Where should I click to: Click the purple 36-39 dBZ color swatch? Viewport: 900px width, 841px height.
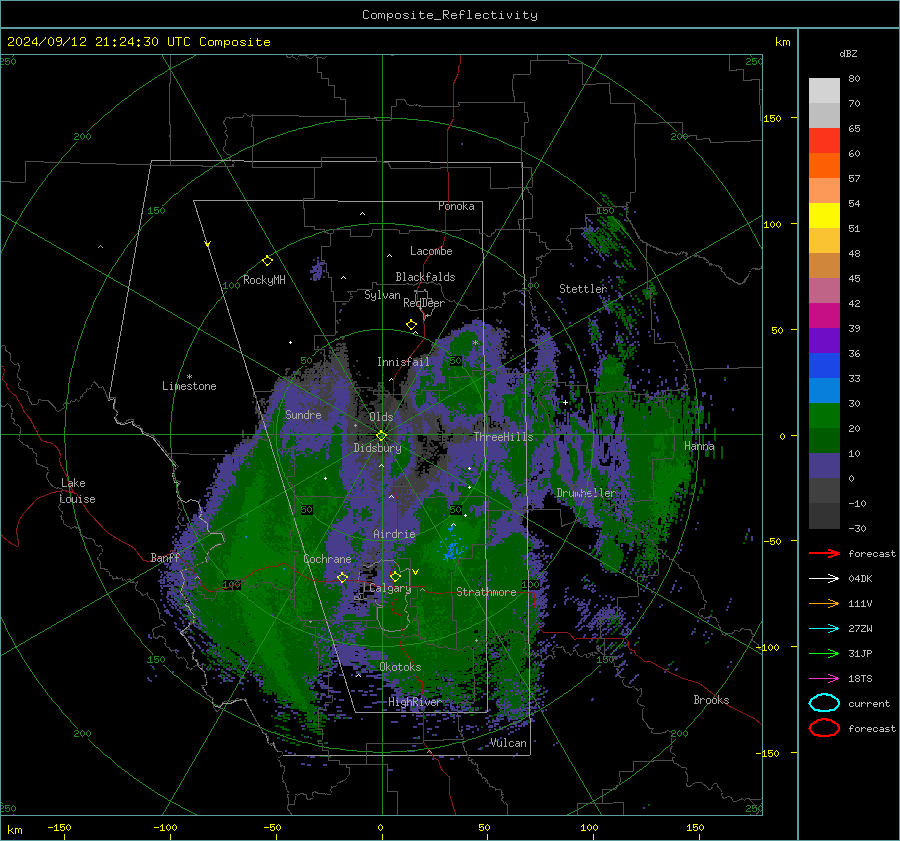824,341
